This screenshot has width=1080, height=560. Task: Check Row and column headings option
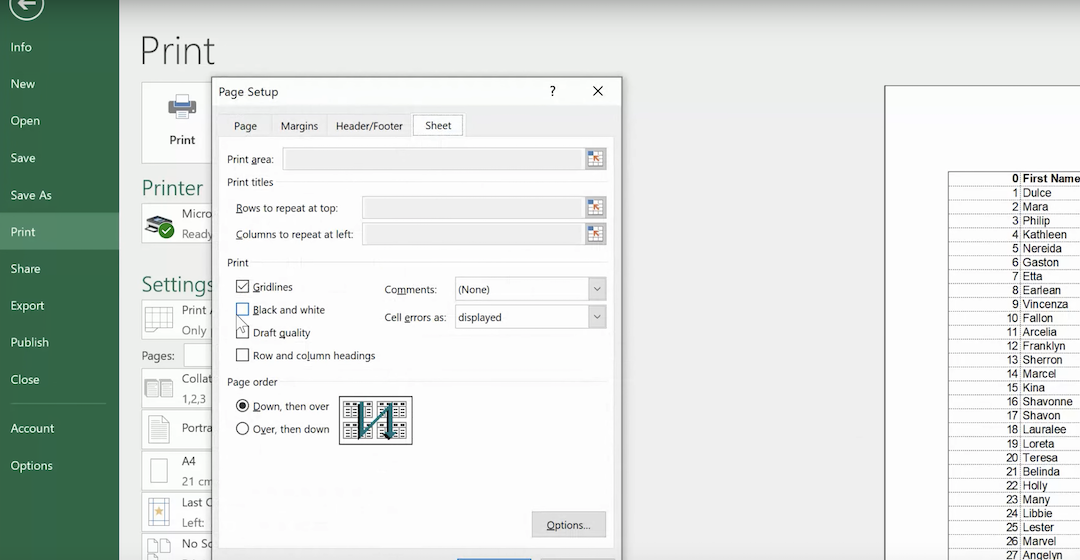tap(243, 355)
